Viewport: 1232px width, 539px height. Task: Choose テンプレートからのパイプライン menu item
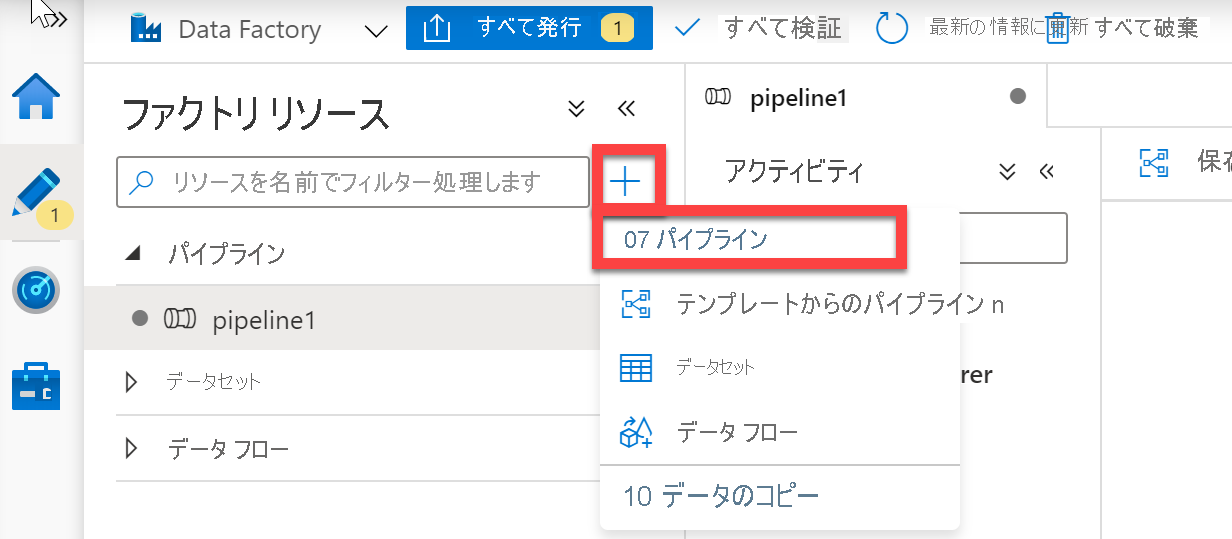(779, 304)
